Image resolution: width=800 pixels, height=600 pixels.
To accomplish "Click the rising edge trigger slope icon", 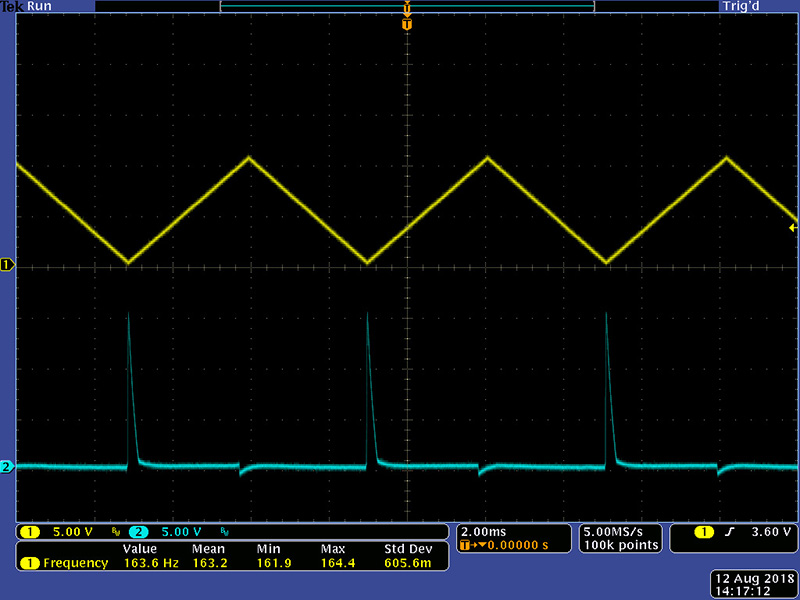I will (733, 531).
